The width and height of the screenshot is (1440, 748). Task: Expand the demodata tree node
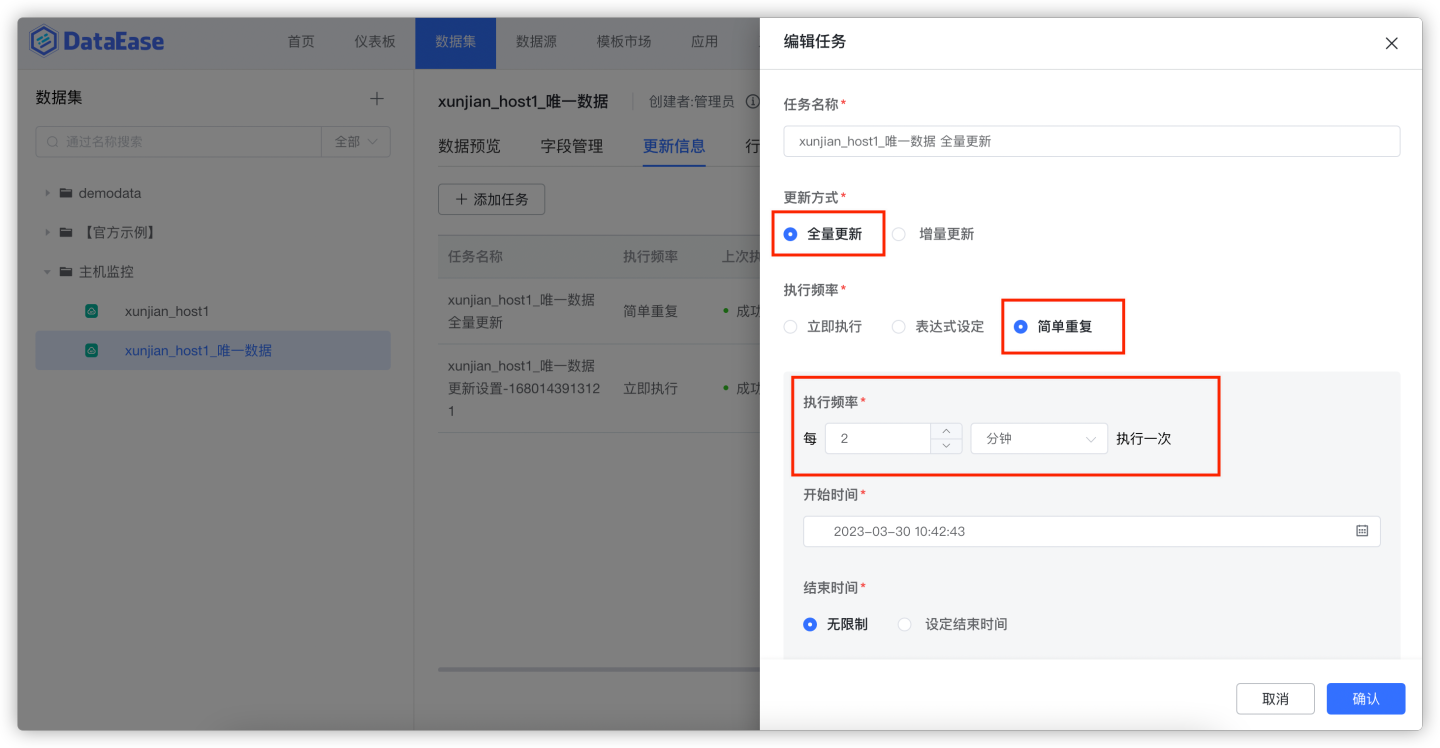pos(46,192)
